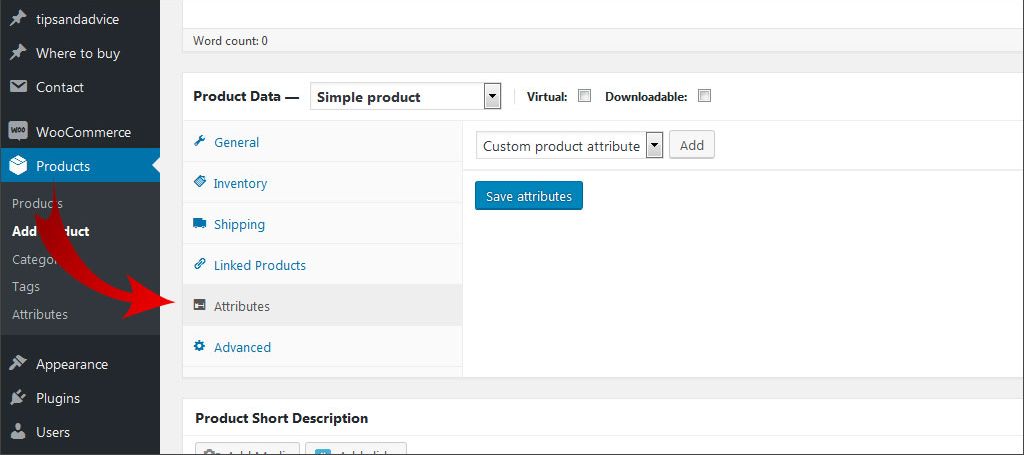
Task: Click the Products box icon in sidebar
Action: pyautogui.click(x=18, y=166)
